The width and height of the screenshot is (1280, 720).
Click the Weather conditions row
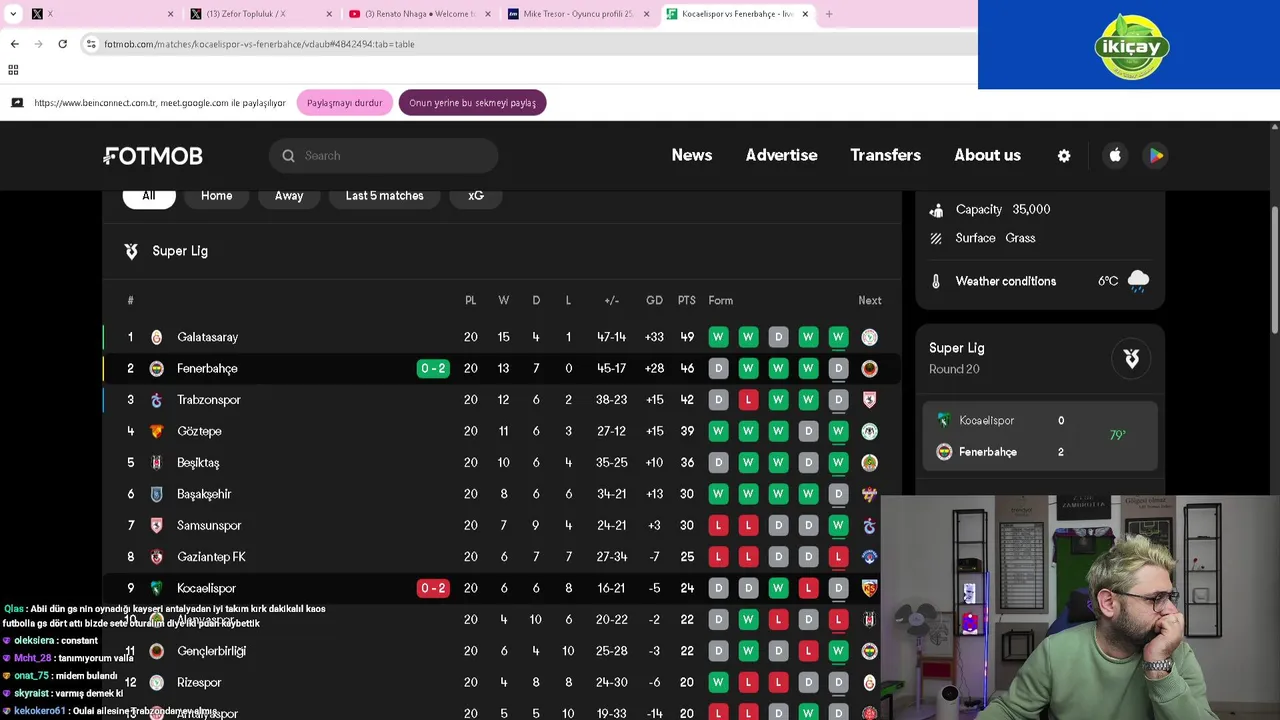coord(1040,281)
